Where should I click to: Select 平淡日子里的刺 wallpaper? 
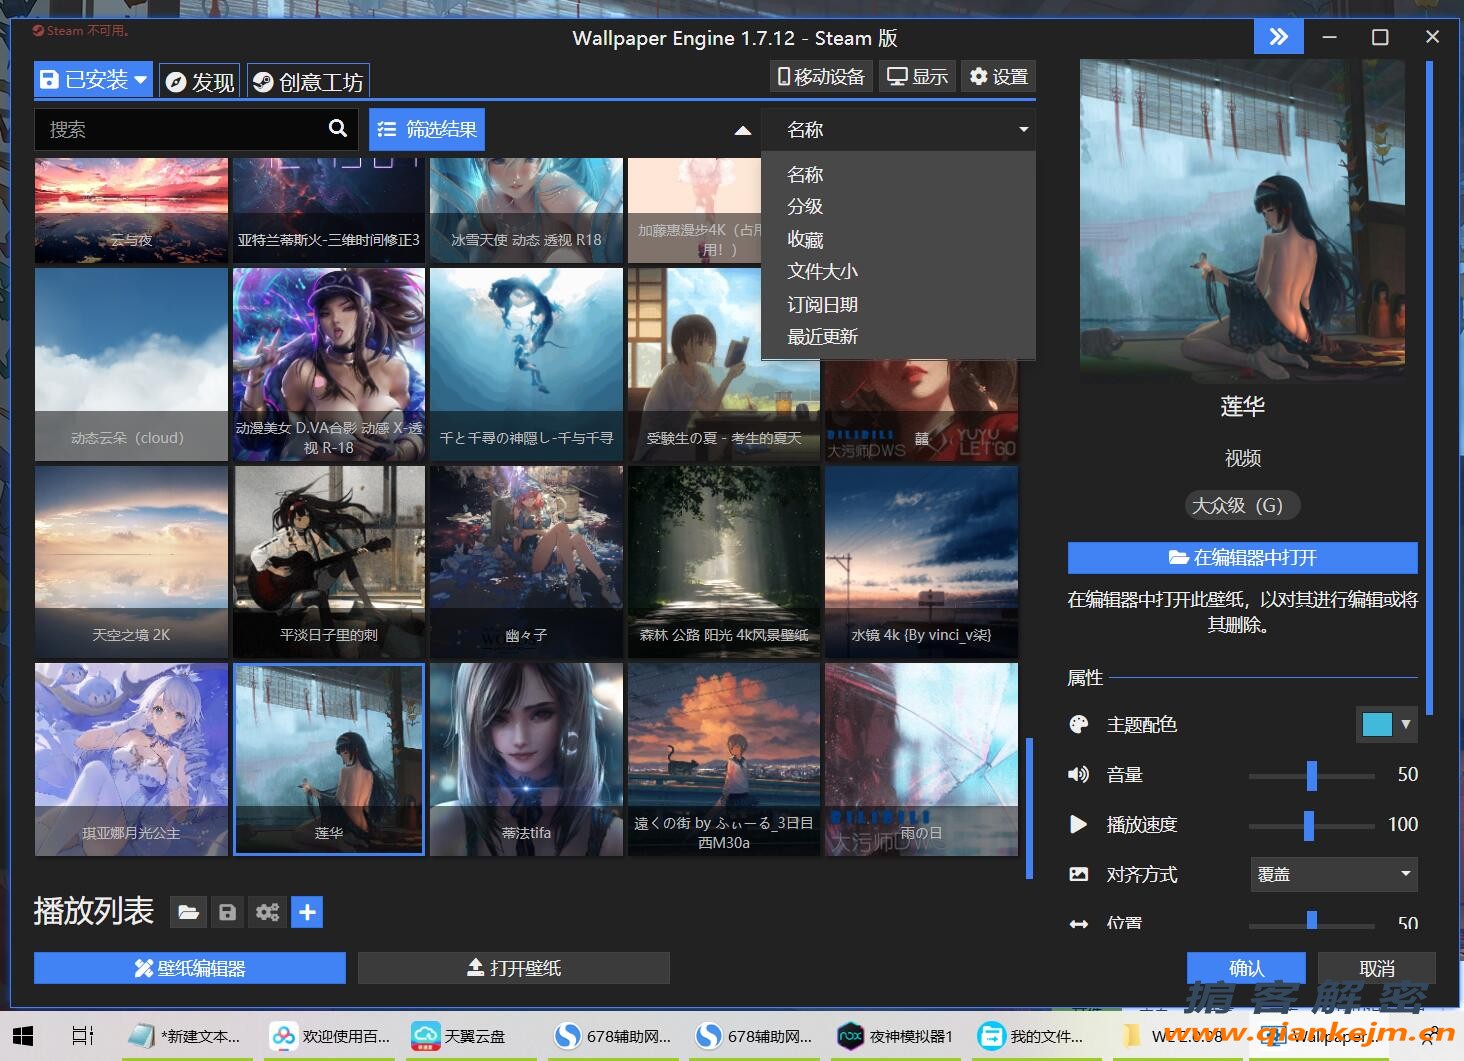(x=329, y=562)
